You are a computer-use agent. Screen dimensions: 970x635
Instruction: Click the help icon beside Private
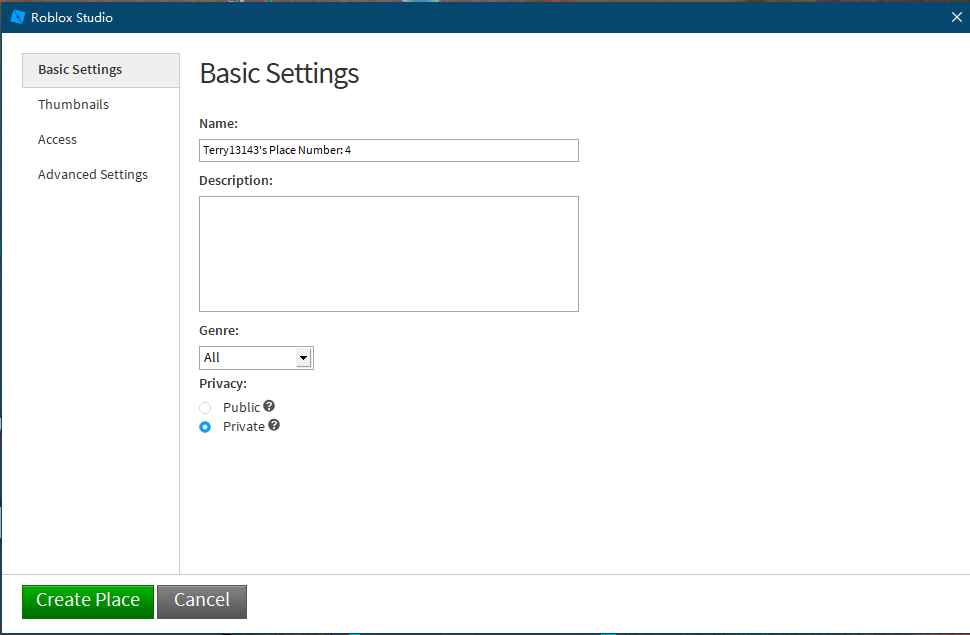[274, 426]
